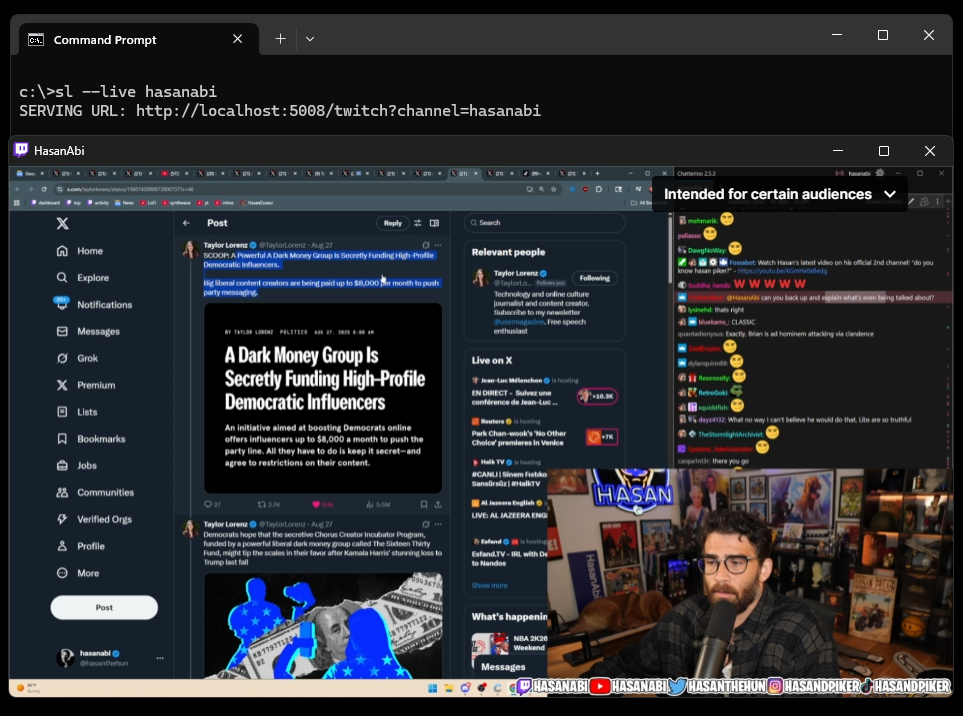Click the Reply button on Post header
The width and height of the screenshot is (963, 716).
392,223
